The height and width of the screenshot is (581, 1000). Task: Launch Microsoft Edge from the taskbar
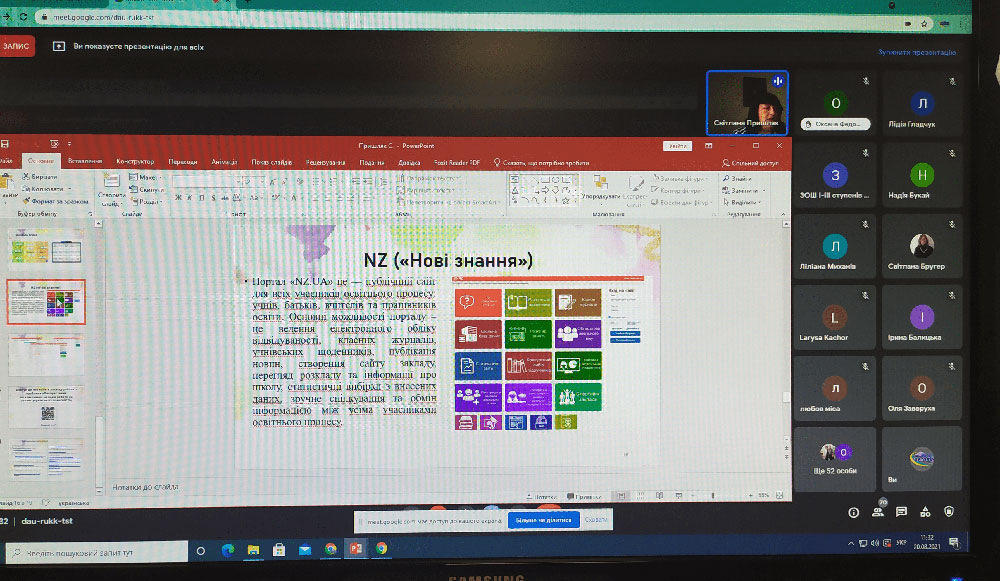(228, 550)
